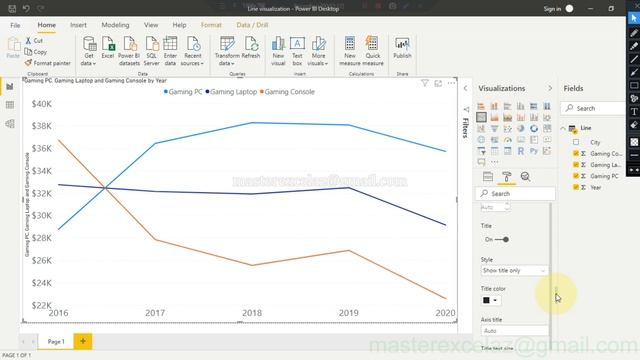
Task: Select the slicer visual
Action: [481, 151]
